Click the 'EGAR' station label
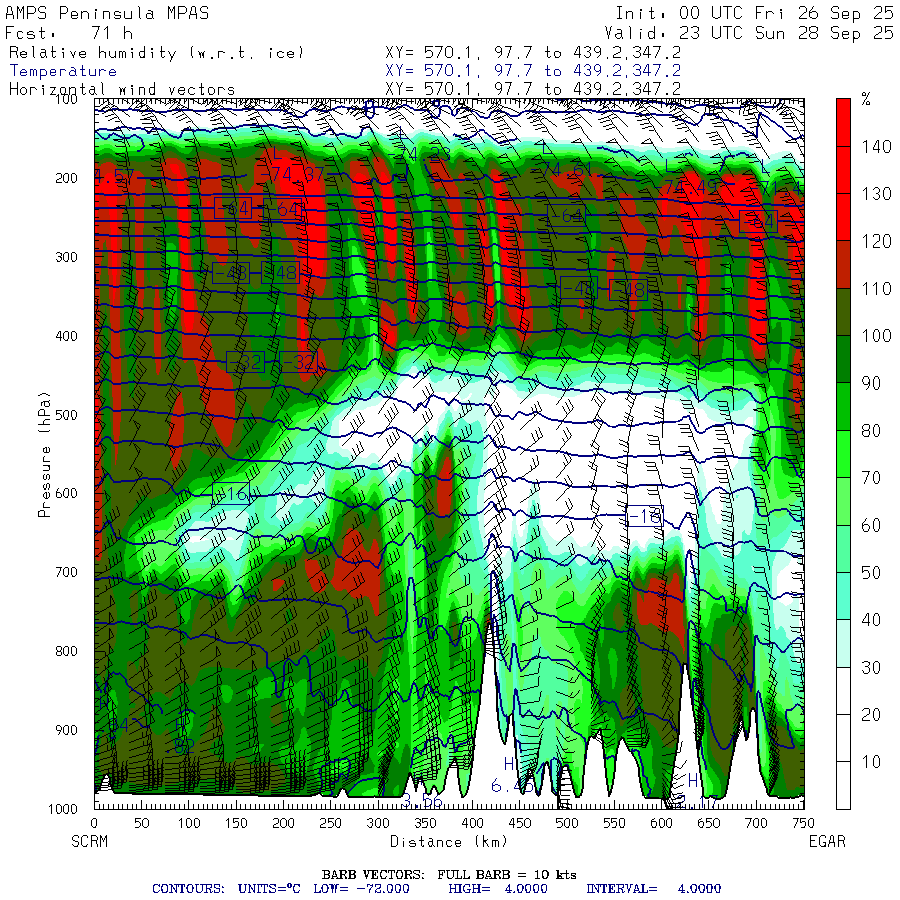900x900 pixels. point(827,841)
